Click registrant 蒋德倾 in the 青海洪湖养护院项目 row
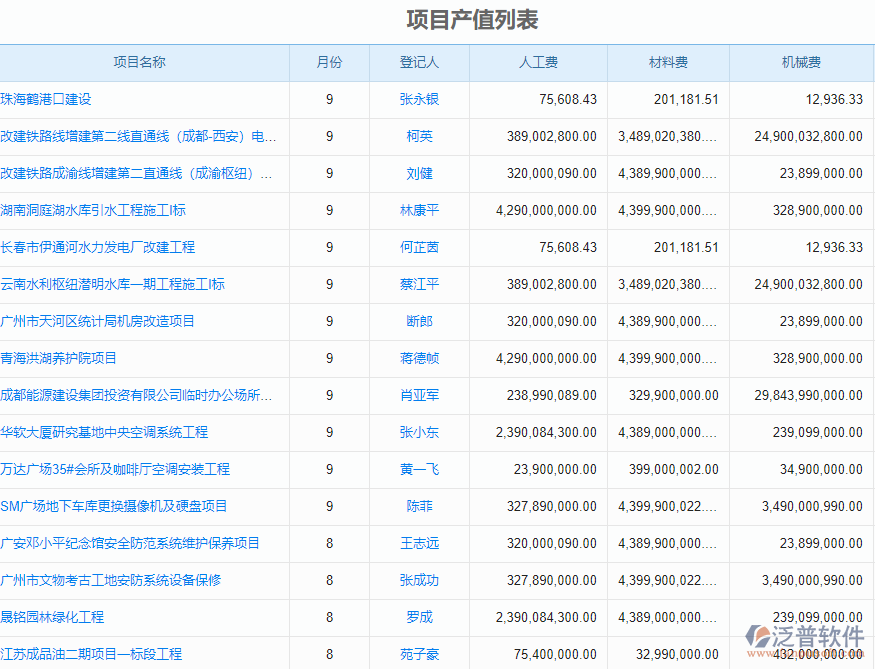Viewport: 875px width, 669px height. click(418, 359)
